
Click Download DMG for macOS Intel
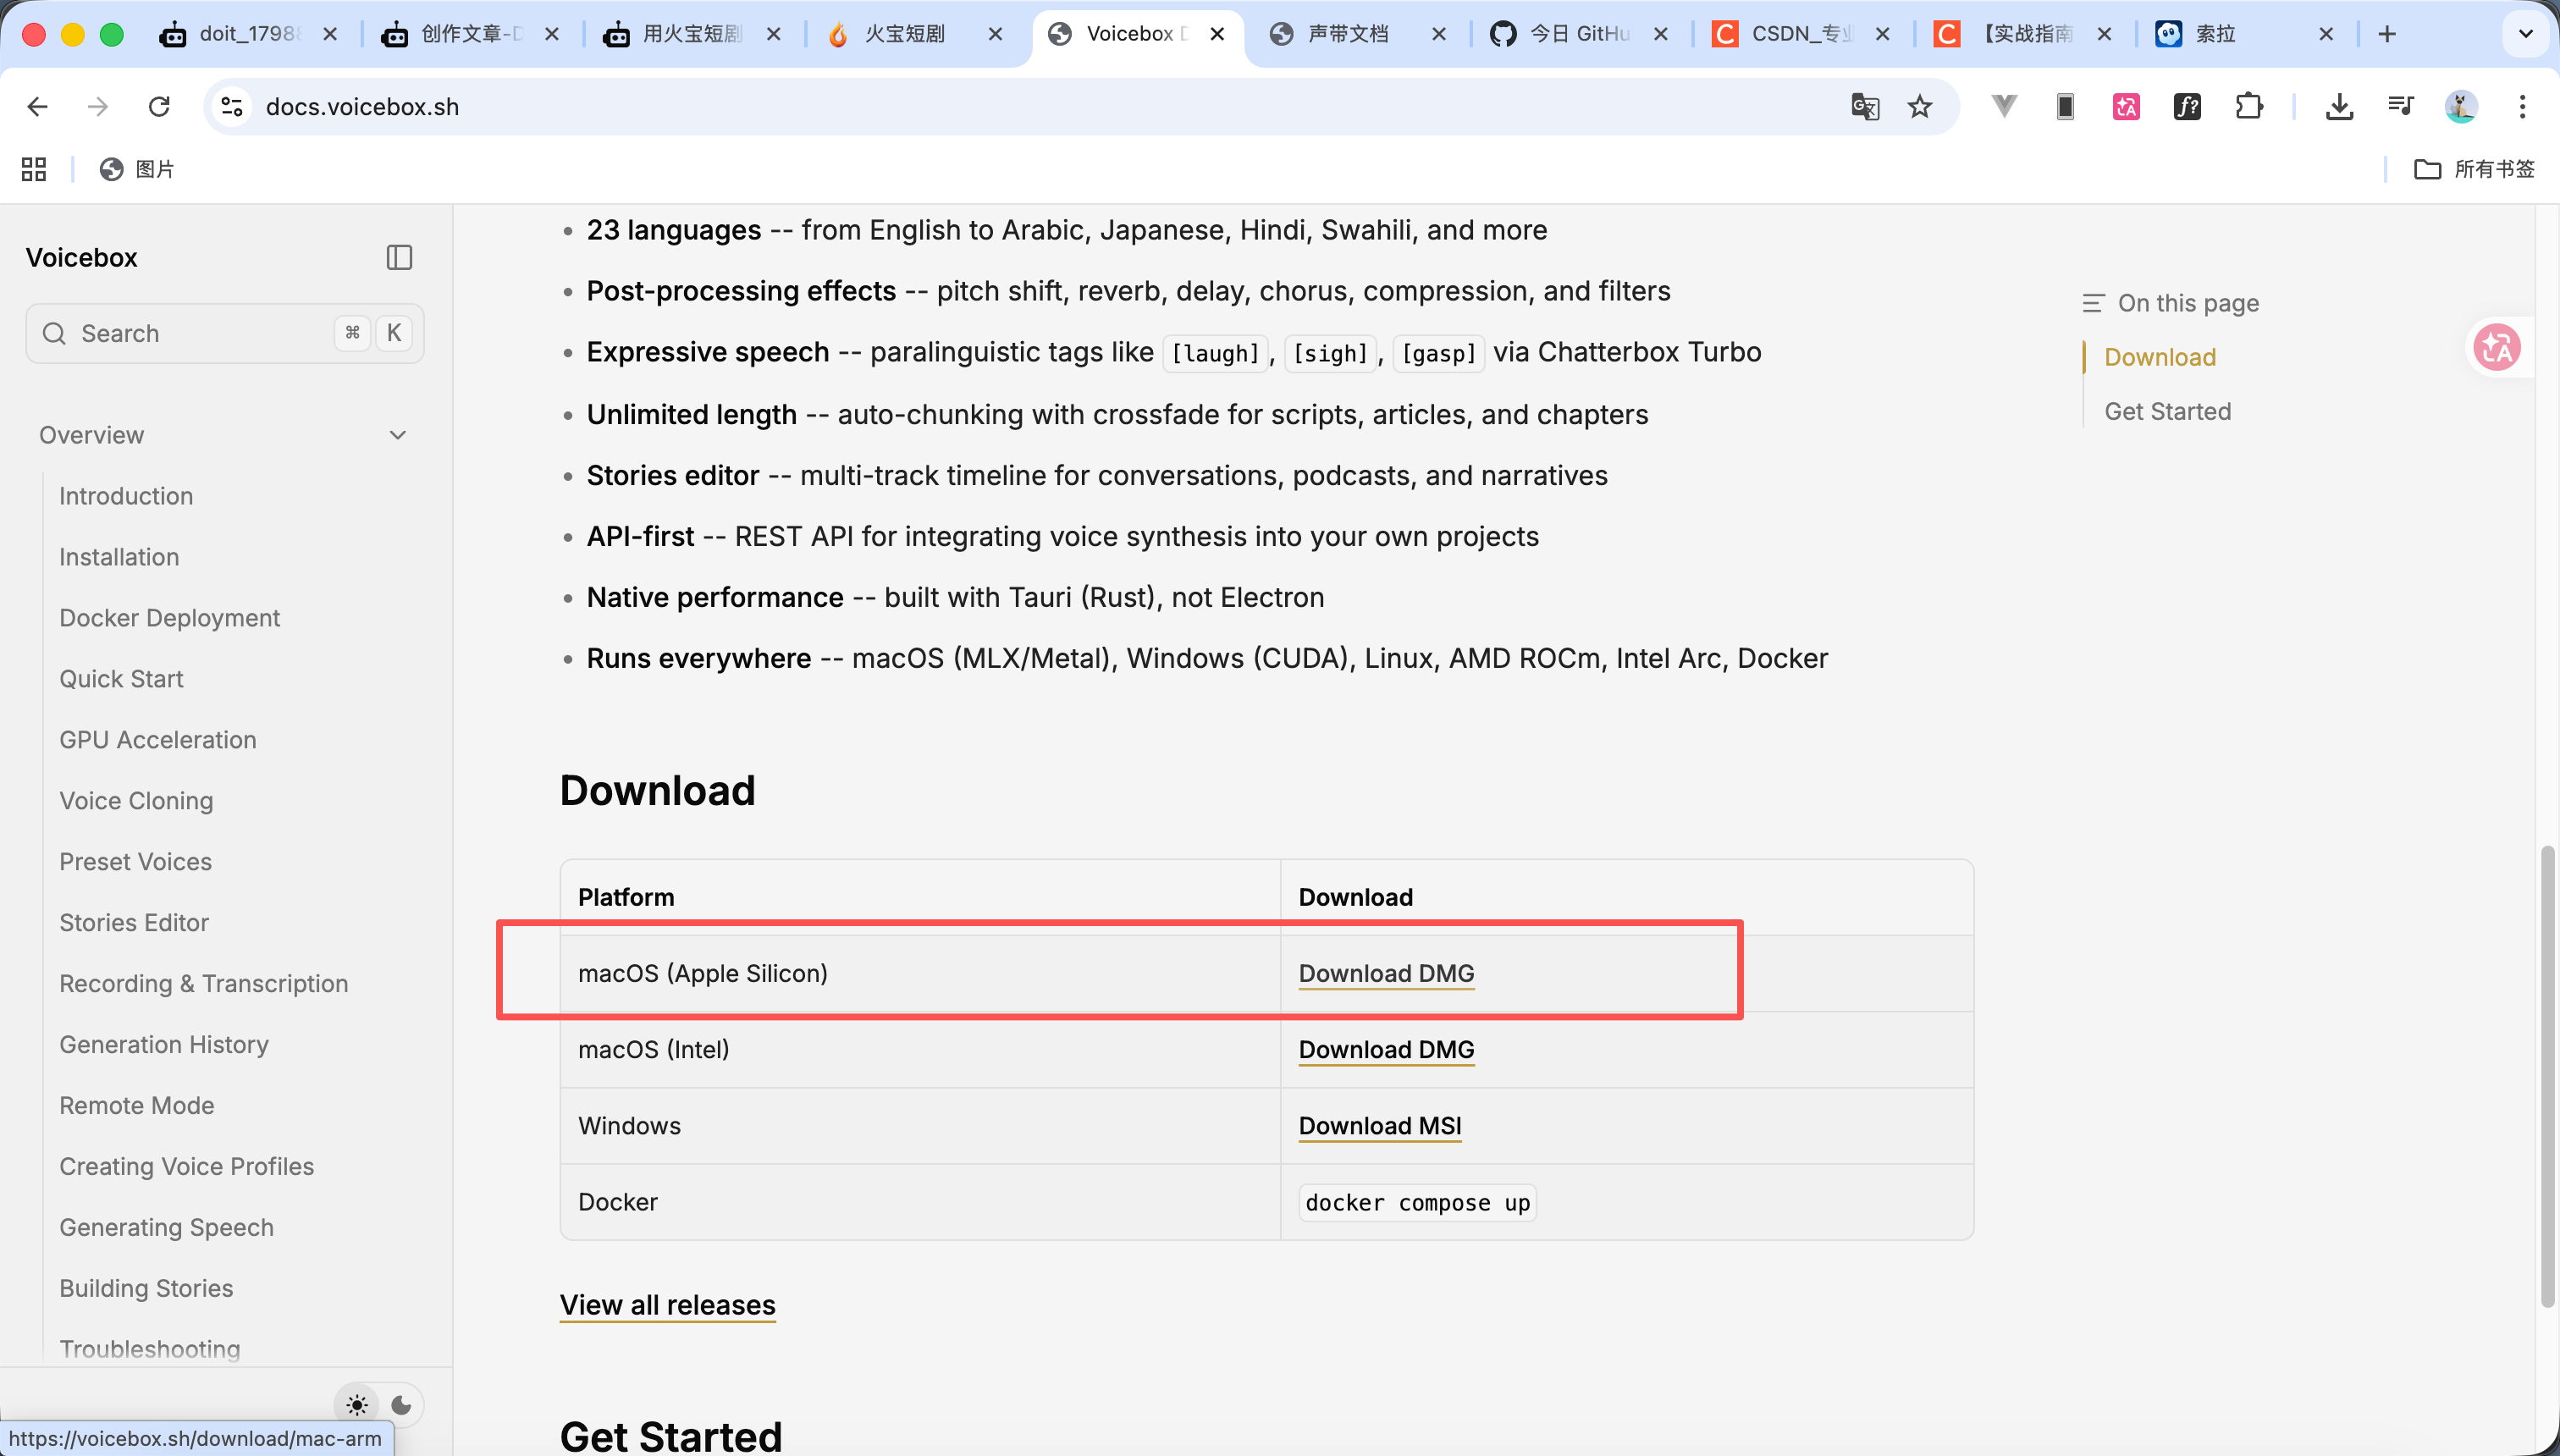(x=1386, y=1050)
